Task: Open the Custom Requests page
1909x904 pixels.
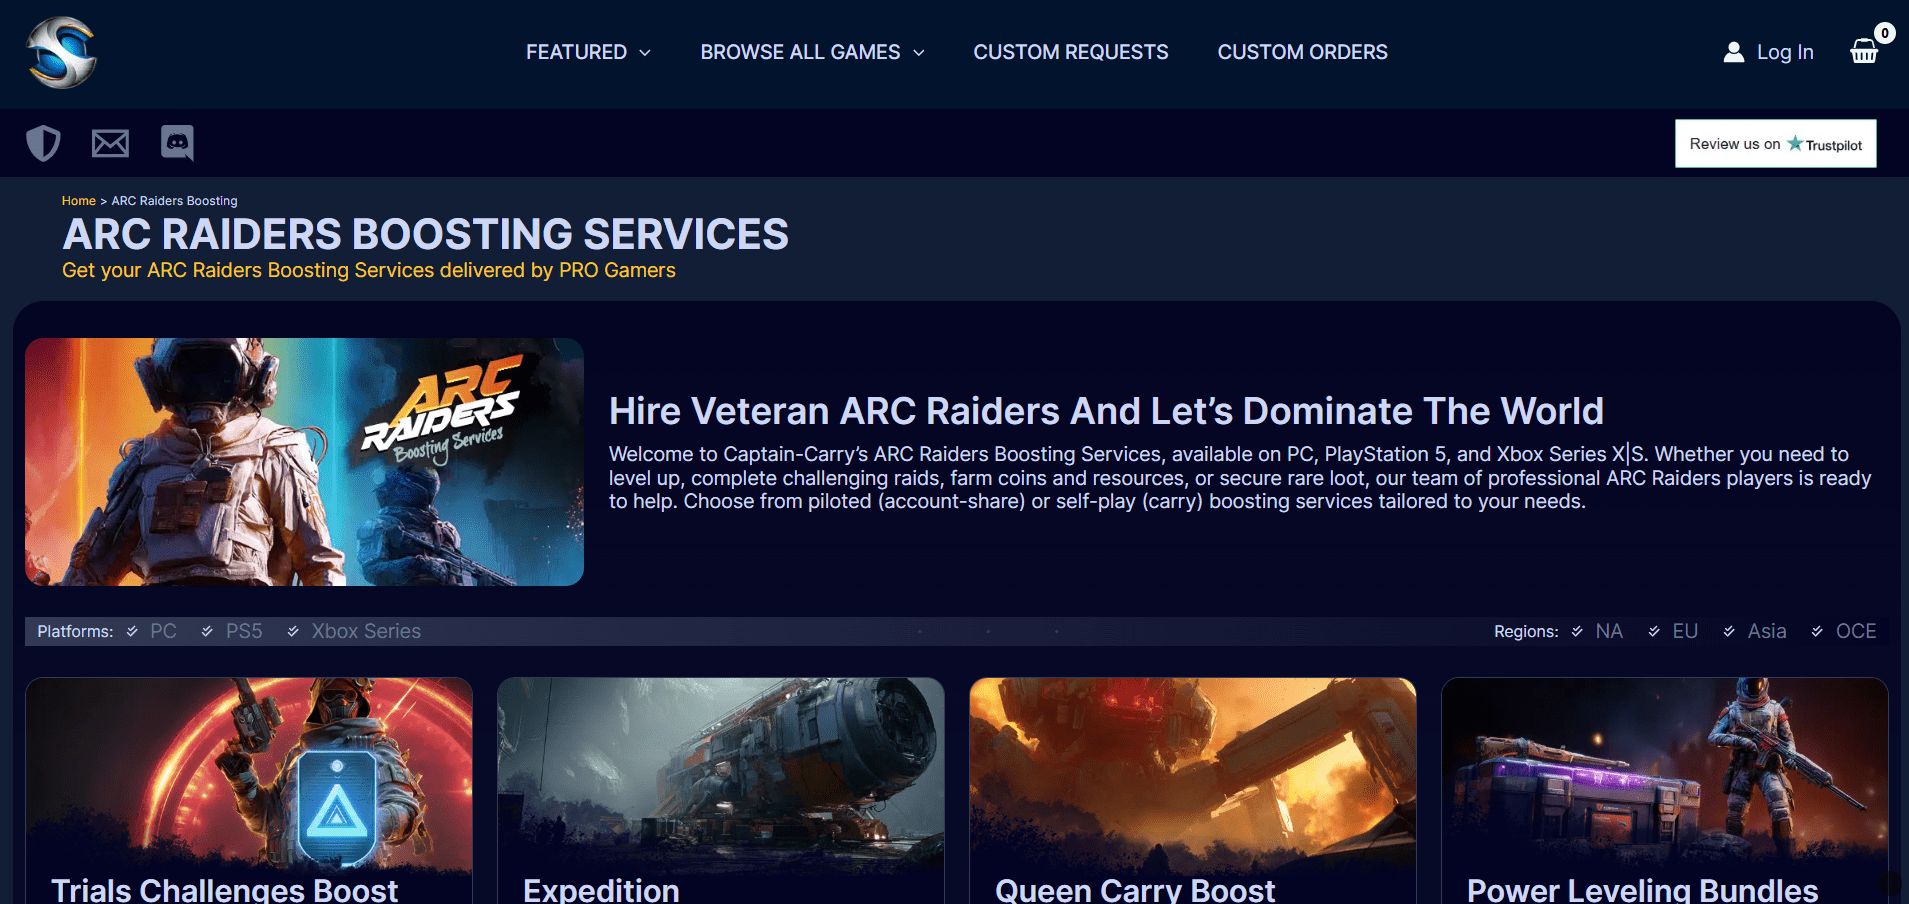Action: [1070, 52]
